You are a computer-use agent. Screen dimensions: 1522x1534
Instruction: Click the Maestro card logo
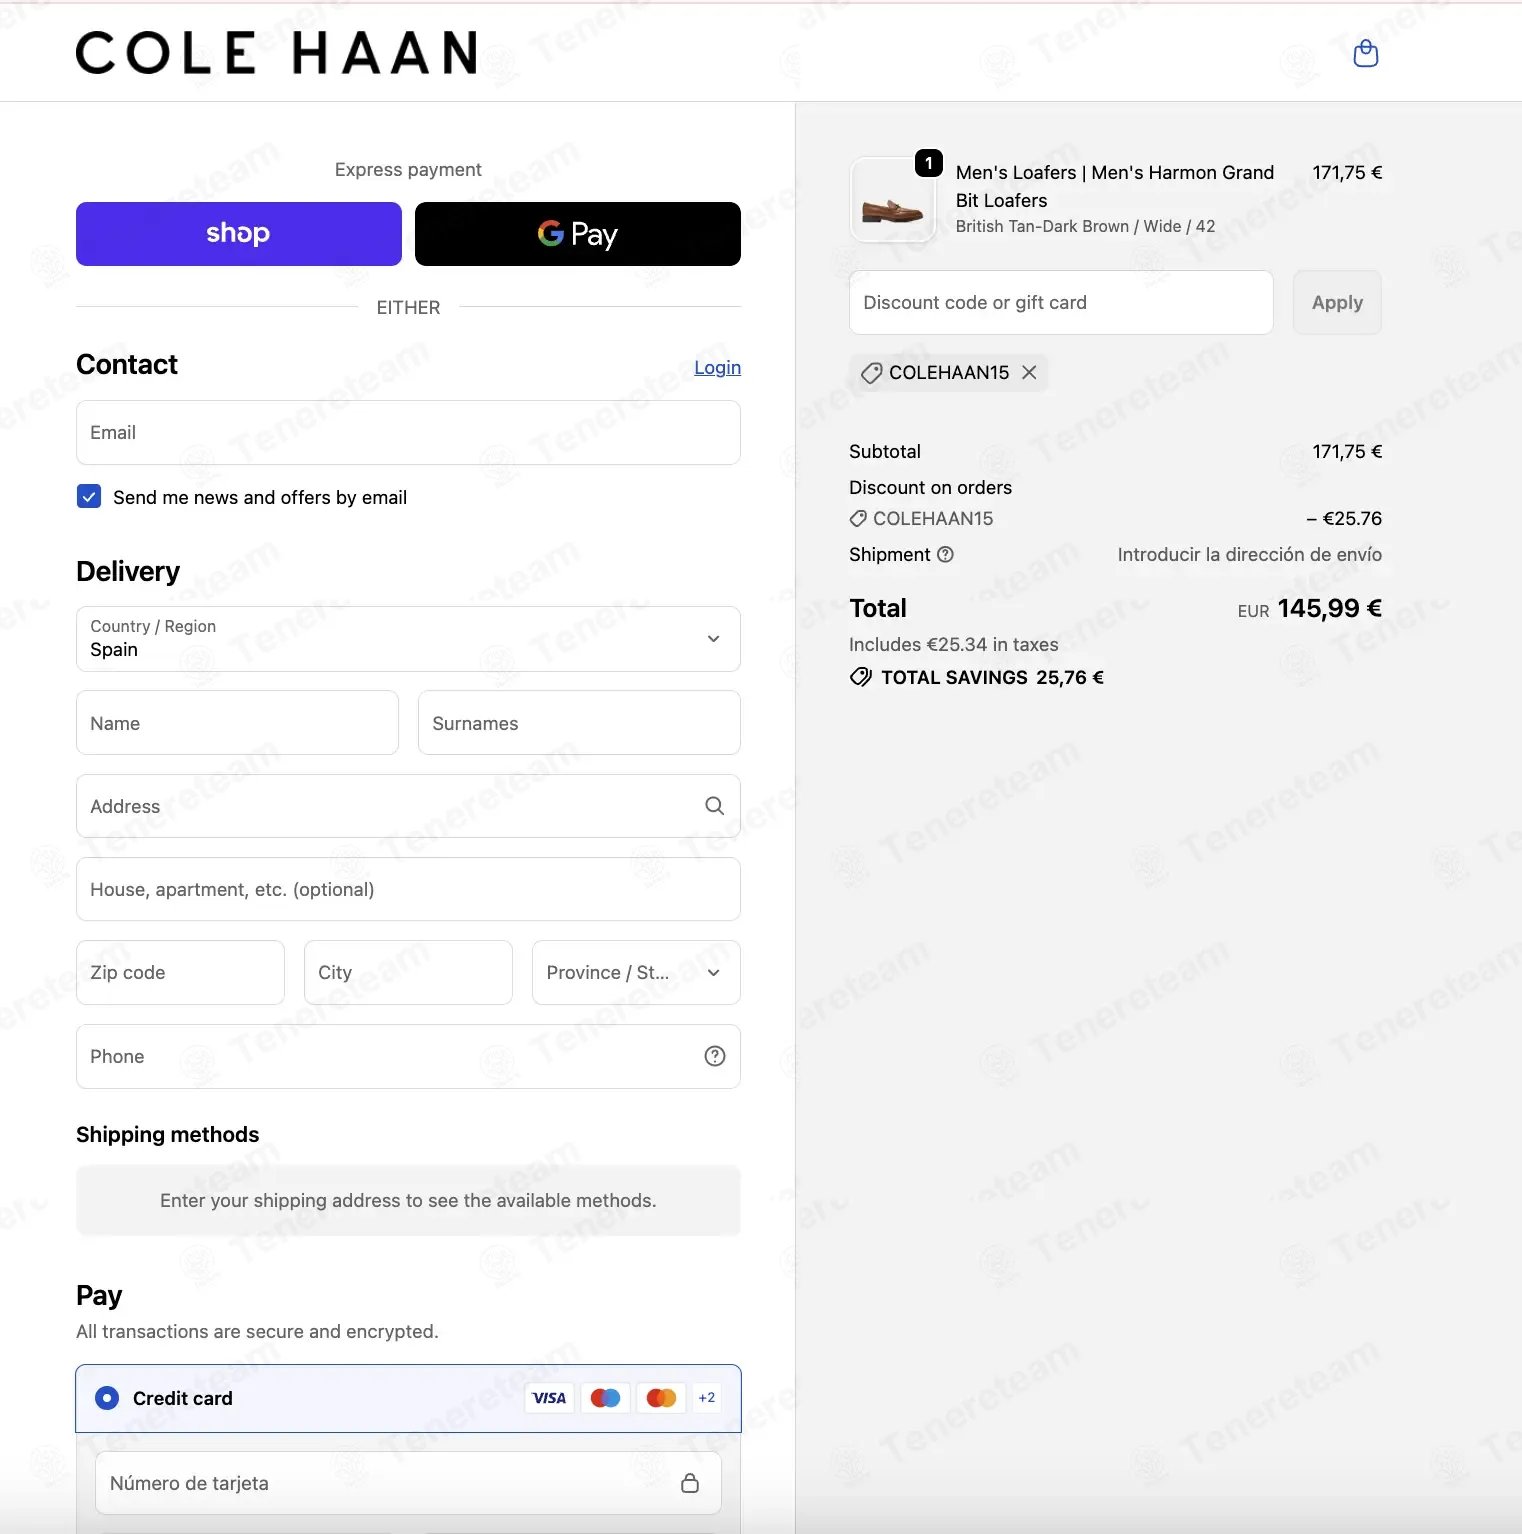[605, 1398]
